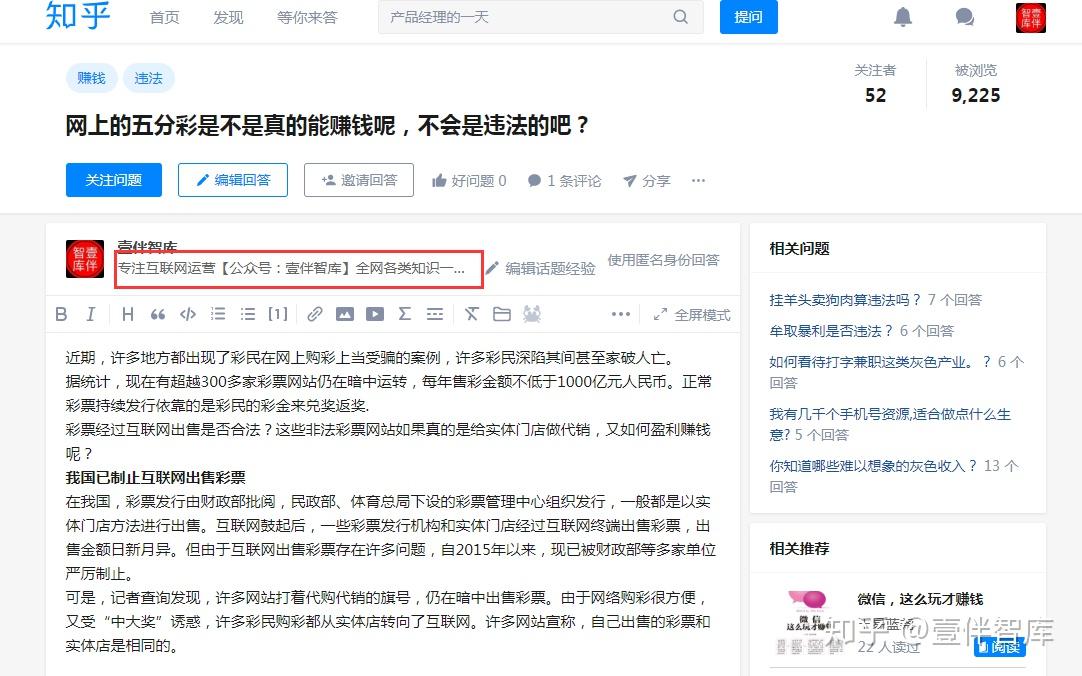Insert an ordered list in the editor

216,313
